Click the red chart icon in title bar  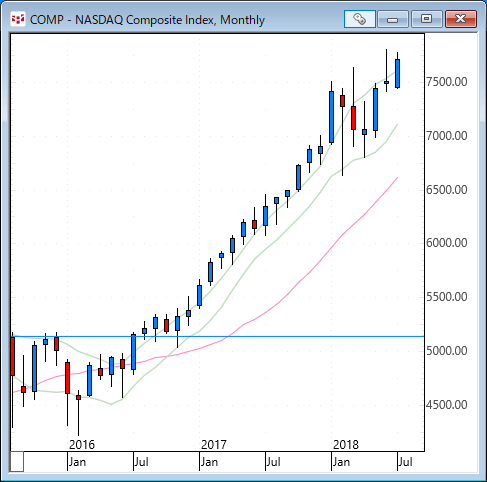[x=18, y=19]
